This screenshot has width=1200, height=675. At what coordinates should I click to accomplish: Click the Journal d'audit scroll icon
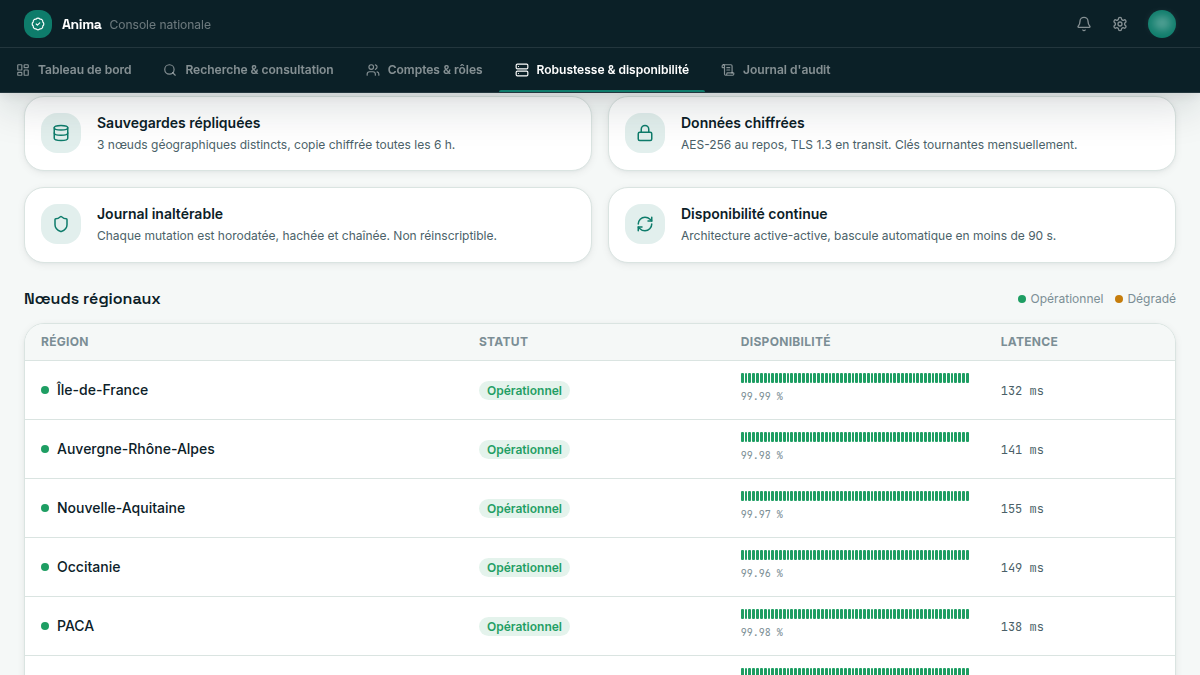[728, 70]
